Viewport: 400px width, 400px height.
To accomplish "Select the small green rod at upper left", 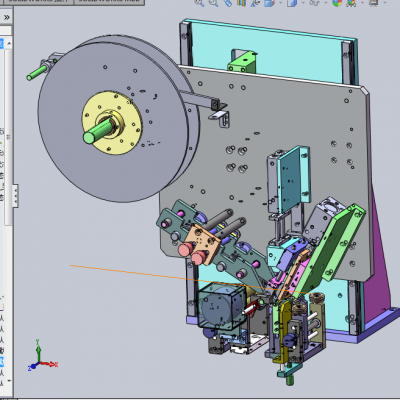I will 37,73.
